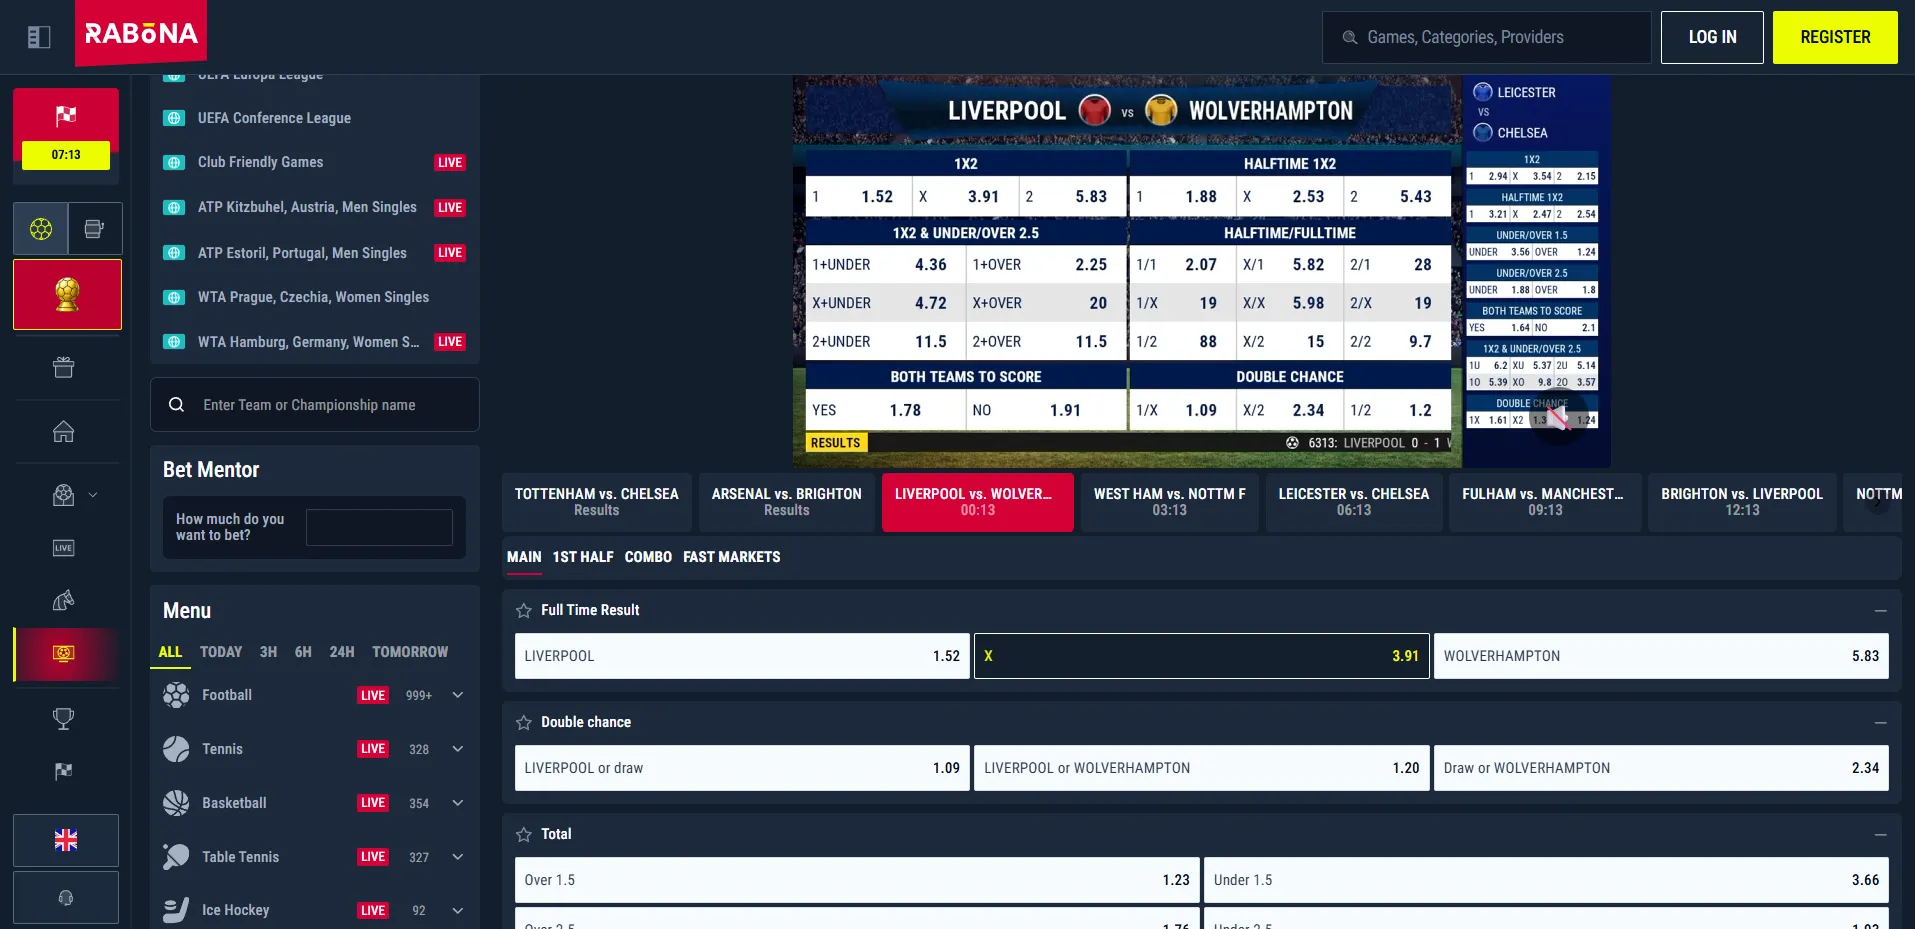Collapse the Total market section
This screenshot has height=929, width=1915.
1880,834
